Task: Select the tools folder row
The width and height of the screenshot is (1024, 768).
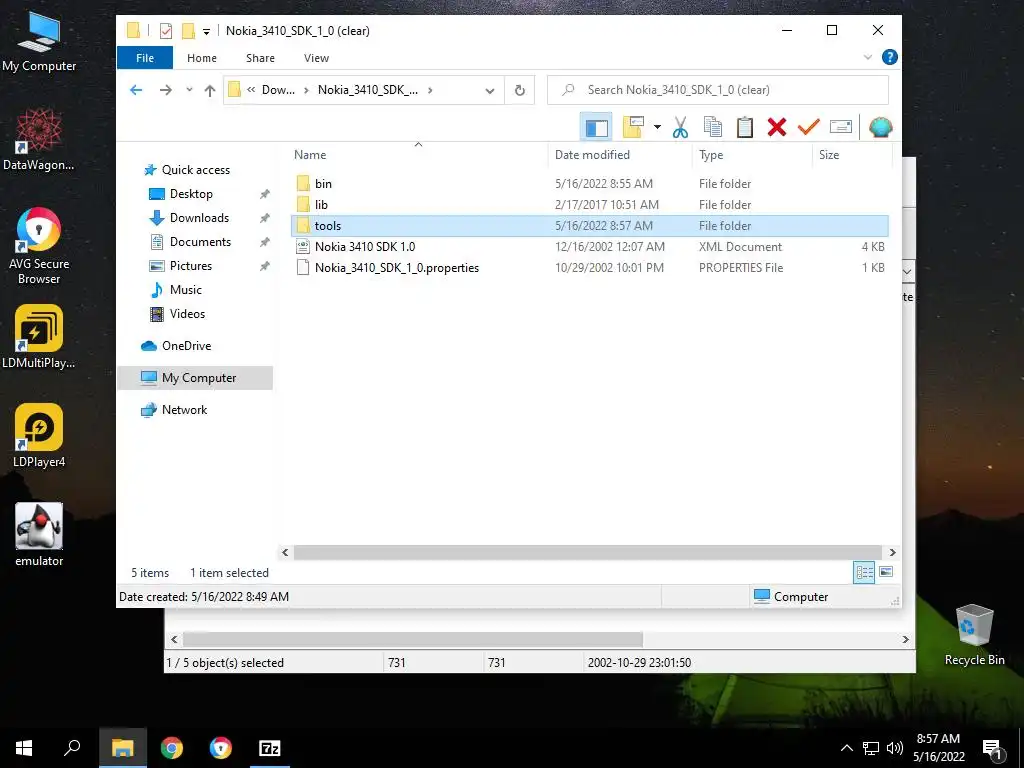Action: click(x=590, y=225)
